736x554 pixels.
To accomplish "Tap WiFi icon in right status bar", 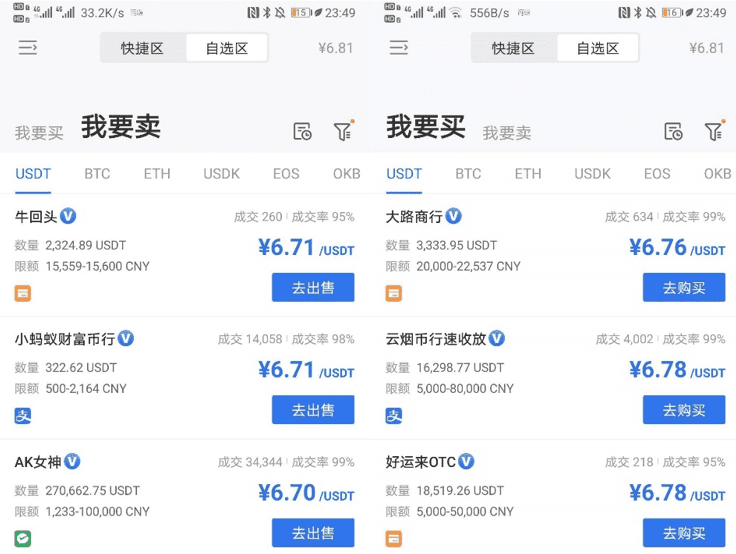I will [x=456, y=13].
